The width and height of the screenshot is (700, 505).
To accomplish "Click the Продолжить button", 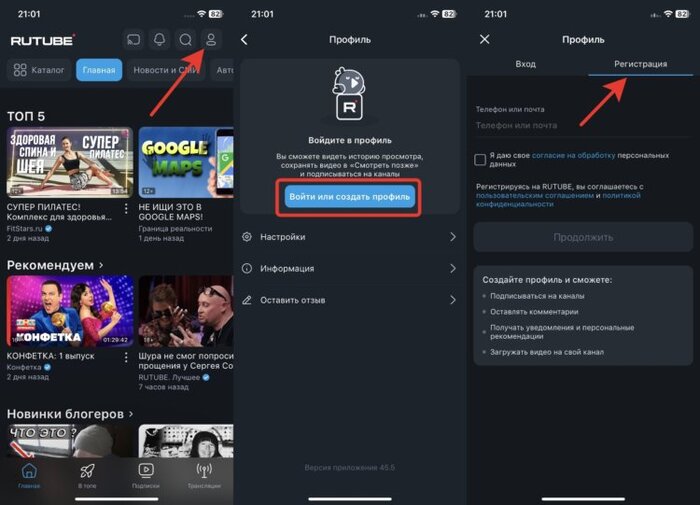I will pyautogui.click(x=583, y=237).
